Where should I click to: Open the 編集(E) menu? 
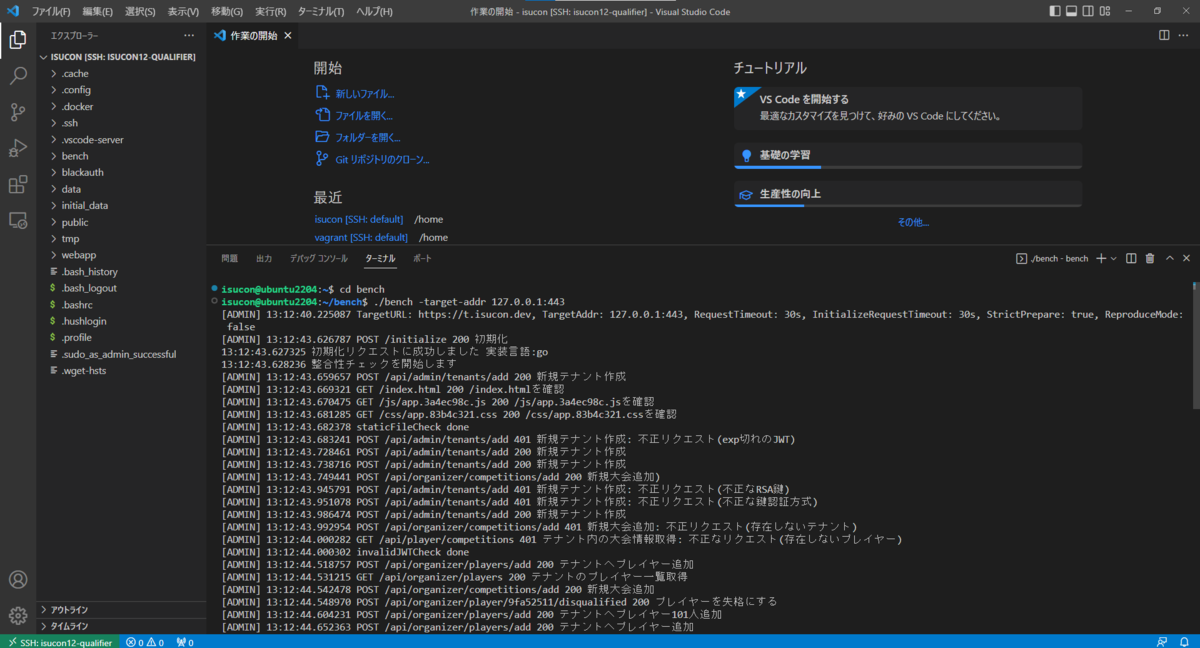98,11
